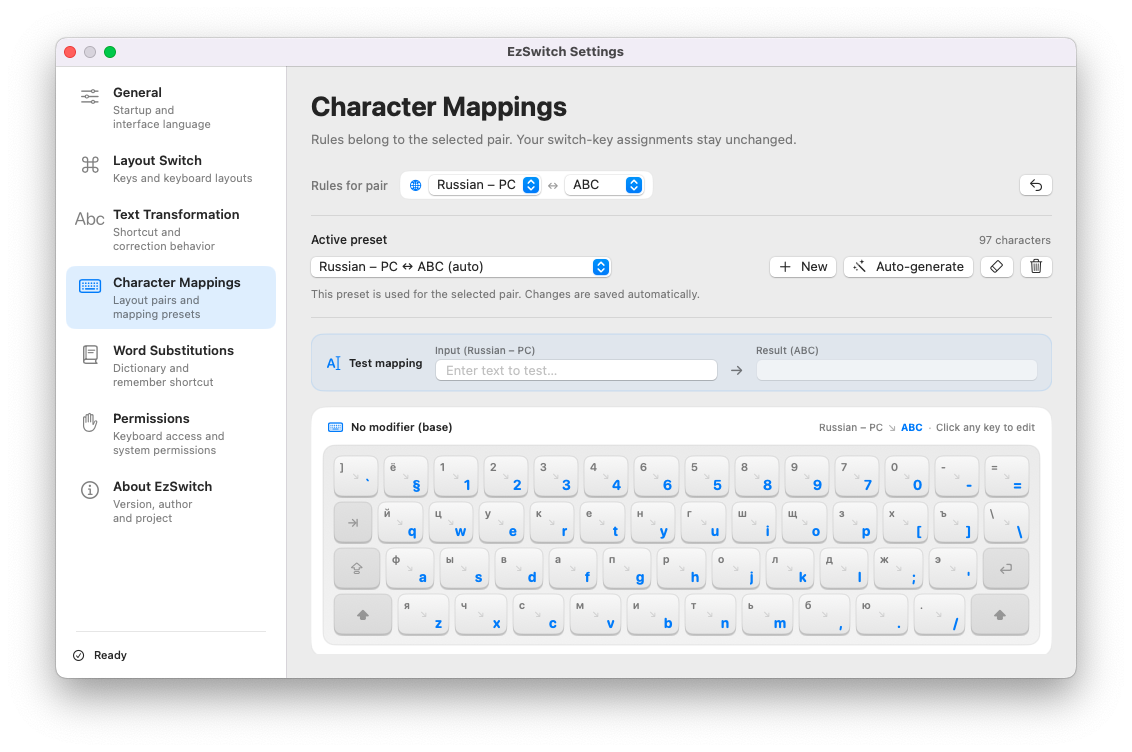Viewport: 1132px width, 752px height.
Task: Click the Caps Lock key
Action: tap(357, 569)
